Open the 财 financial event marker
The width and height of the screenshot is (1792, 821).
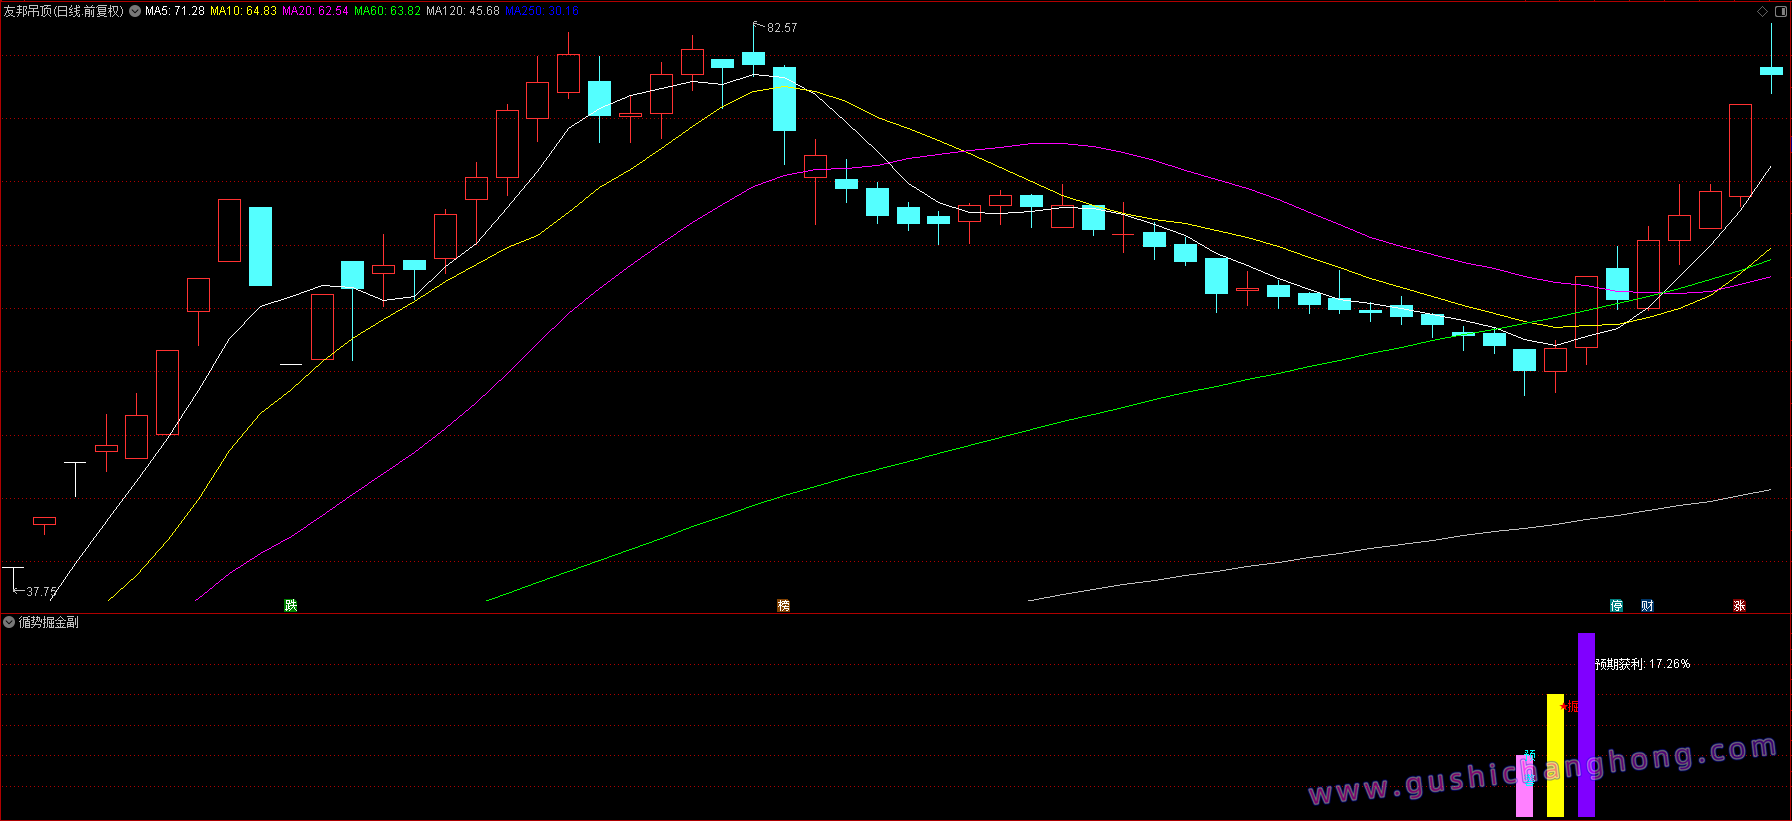[1647, 606]
